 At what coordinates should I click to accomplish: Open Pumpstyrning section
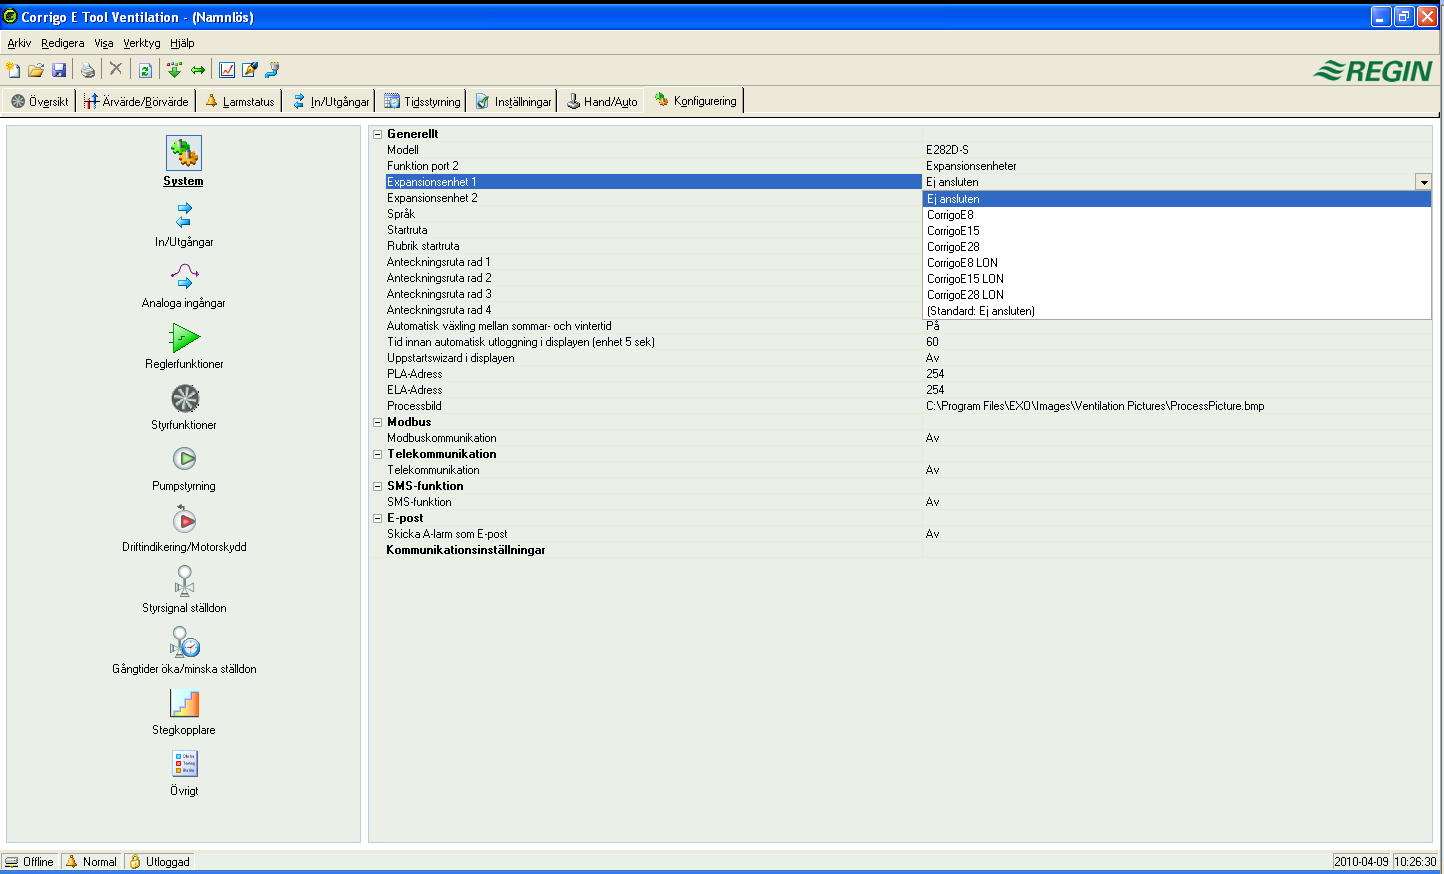[x=184, y=468]
